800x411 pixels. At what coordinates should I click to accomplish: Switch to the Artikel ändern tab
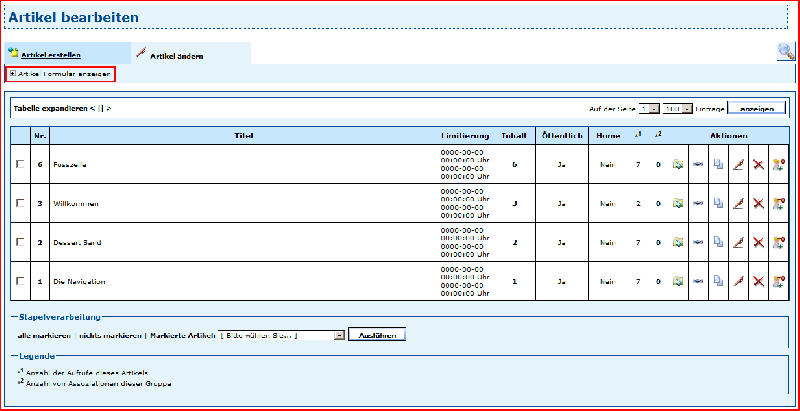pyautogui.click(x=177, y=56)
